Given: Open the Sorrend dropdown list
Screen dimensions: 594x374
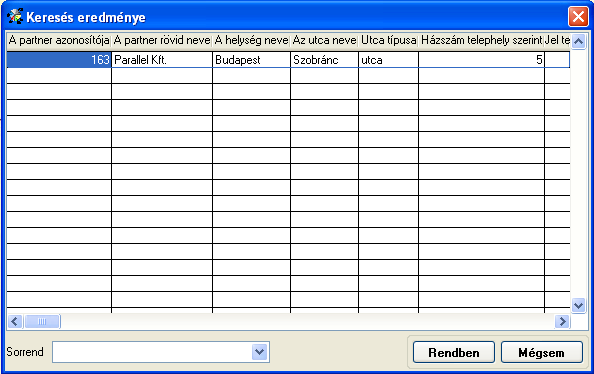Looking at the screenshot, I should (x=260, y=352).
